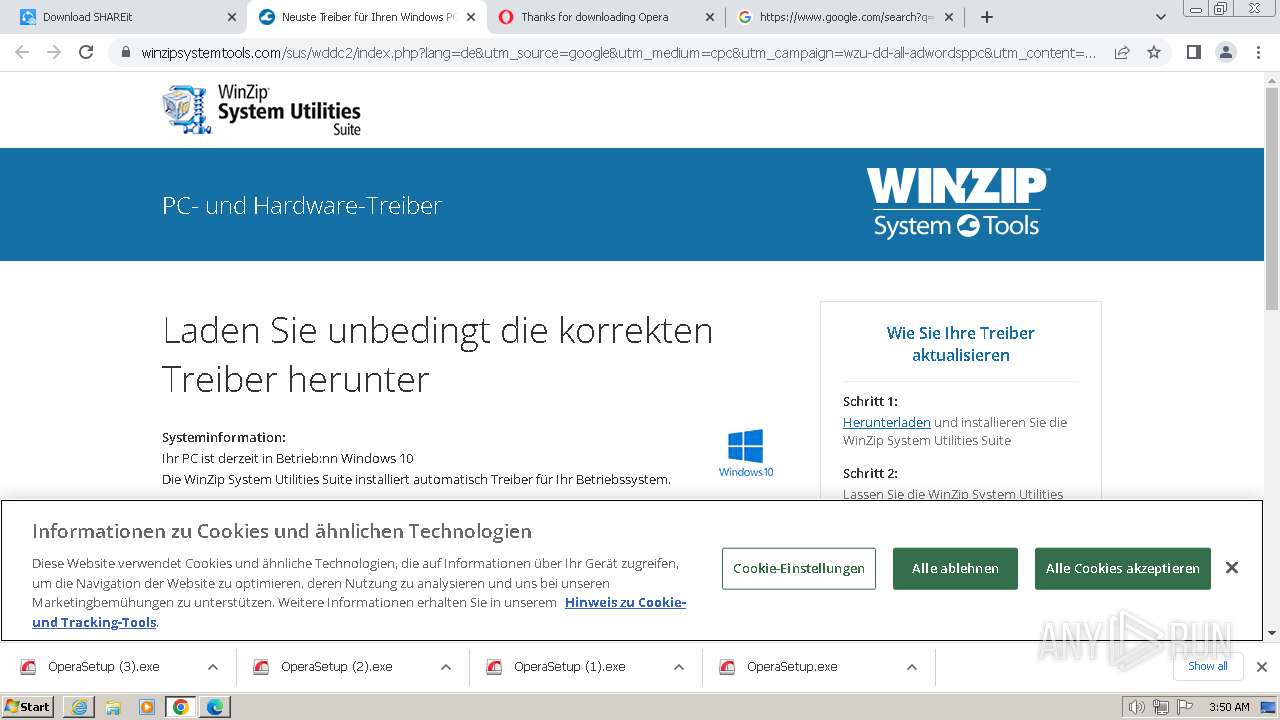
Task: Close the Neuste Treiber tab
Action: pos(470,17)
